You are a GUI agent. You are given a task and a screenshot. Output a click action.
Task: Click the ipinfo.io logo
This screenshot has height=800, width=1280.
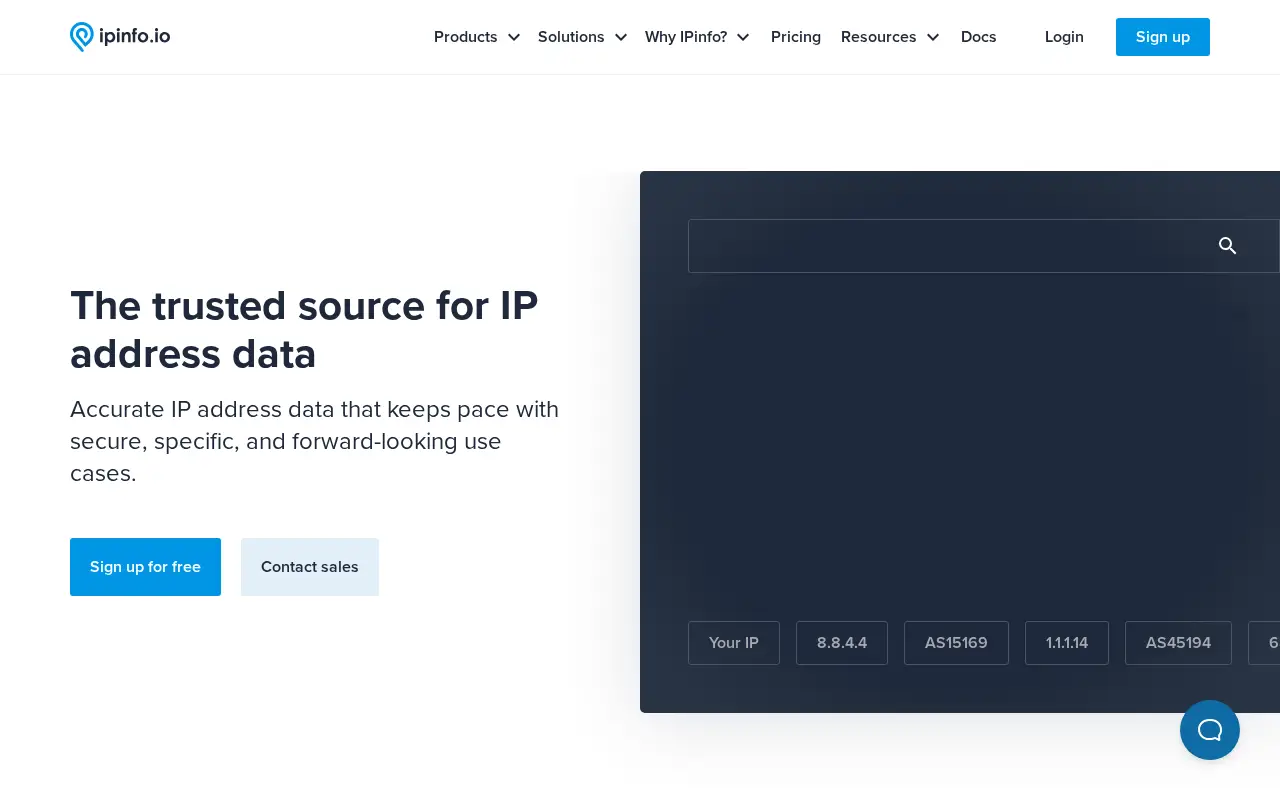[120, 37]
